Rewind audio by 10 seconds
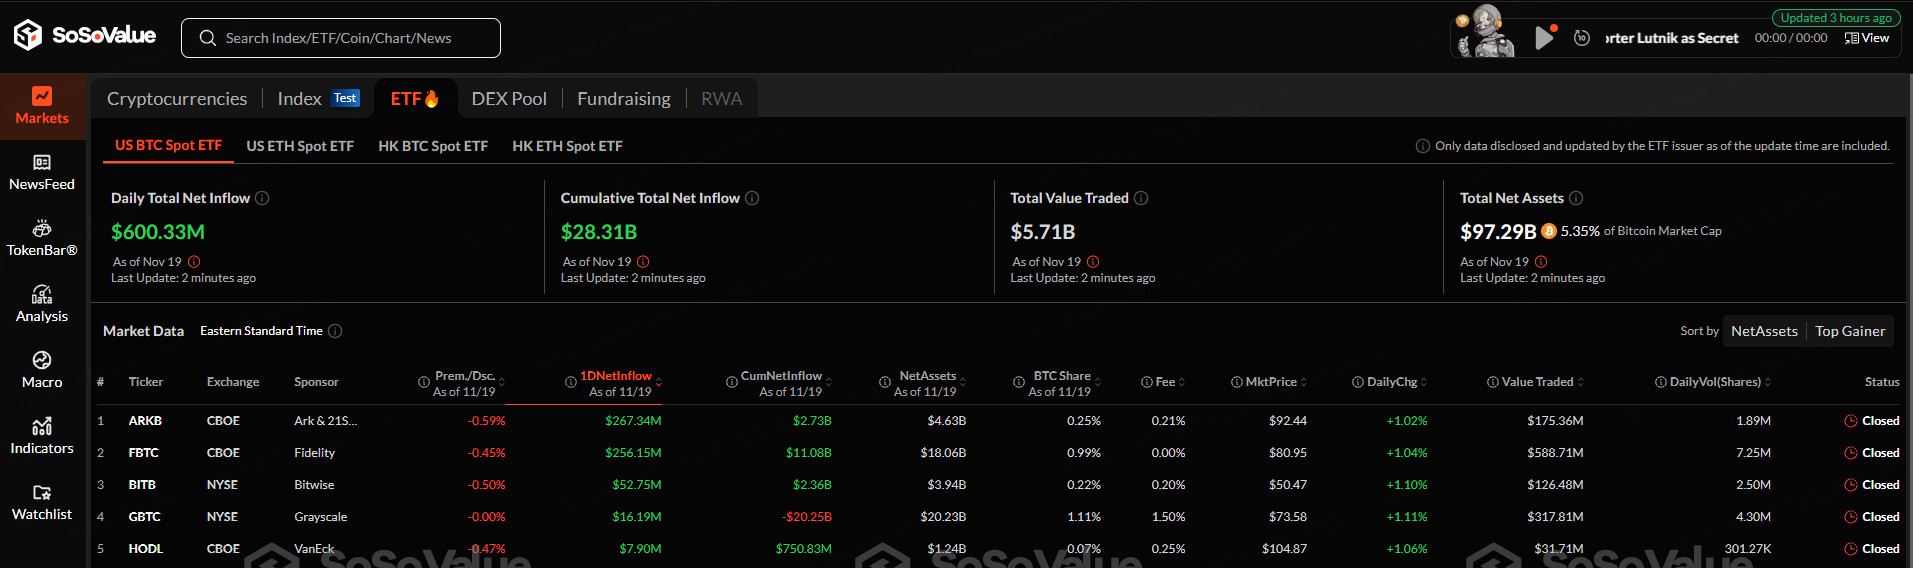The width and height of the screenshot is (1913, 568). click(1582, 38)
